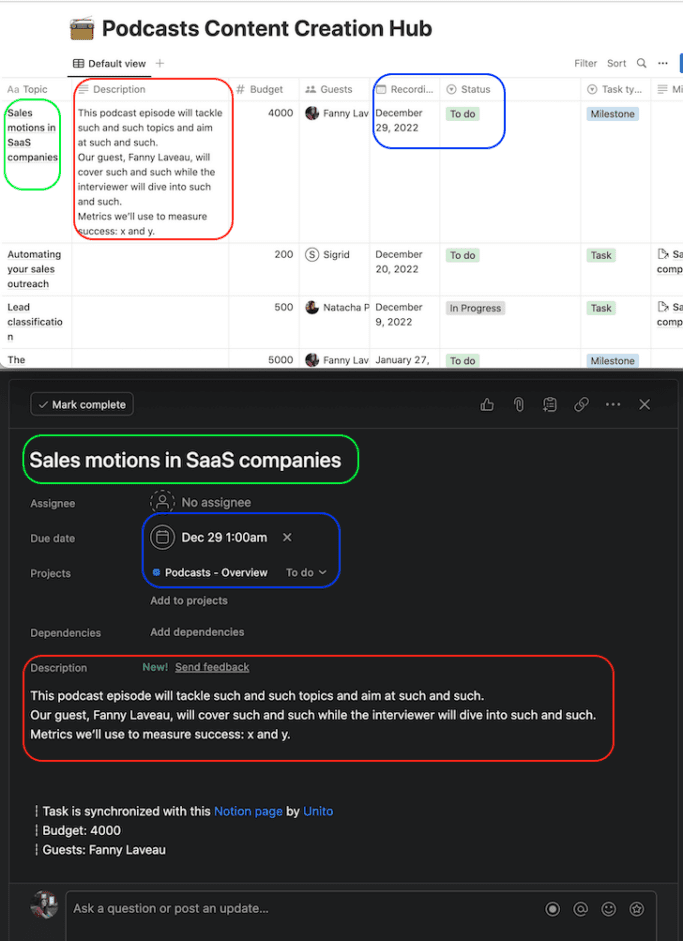Toggle completion with Mark complete
683x941 pixels.
point(81,404)
